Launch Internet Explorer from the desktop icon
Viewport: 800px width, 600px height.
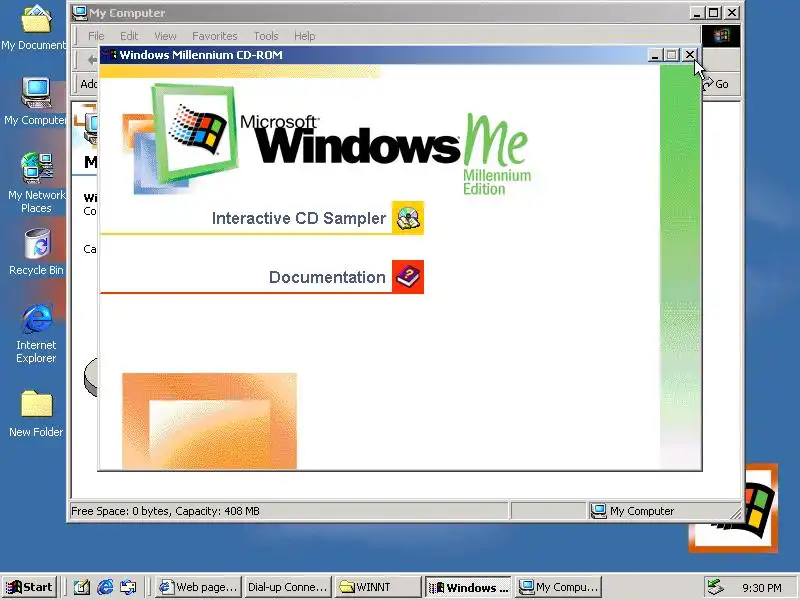[36, 334]
